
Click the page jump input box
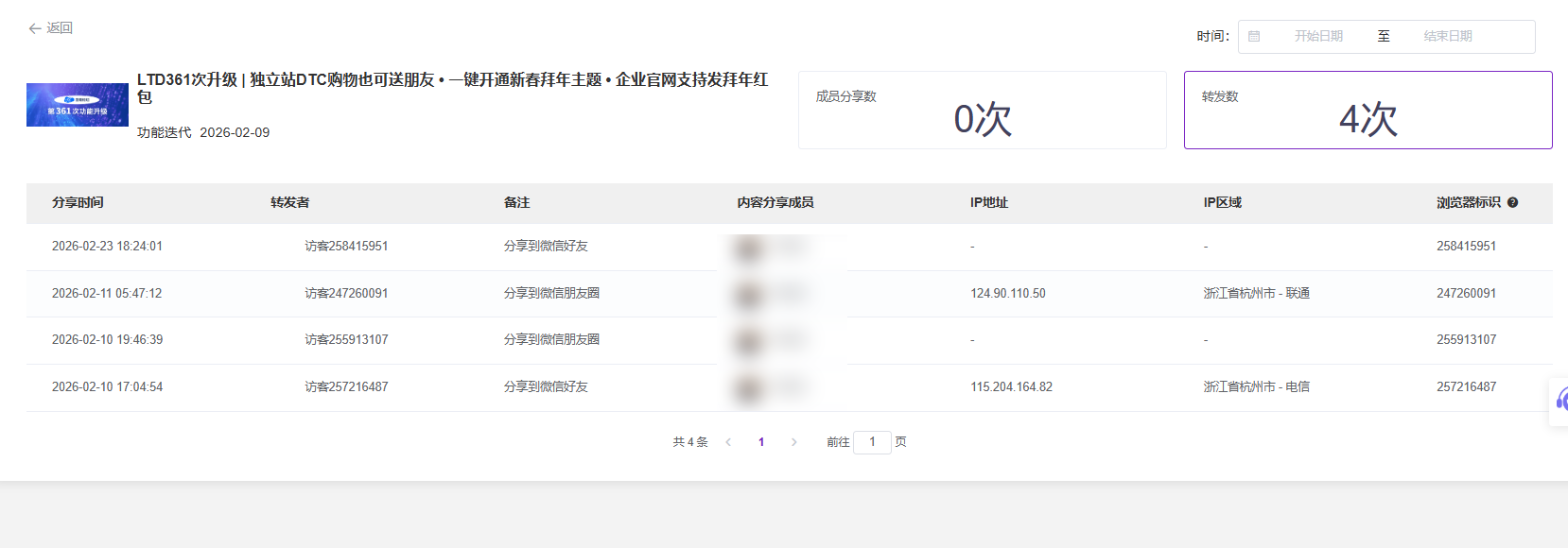point(872,441)
